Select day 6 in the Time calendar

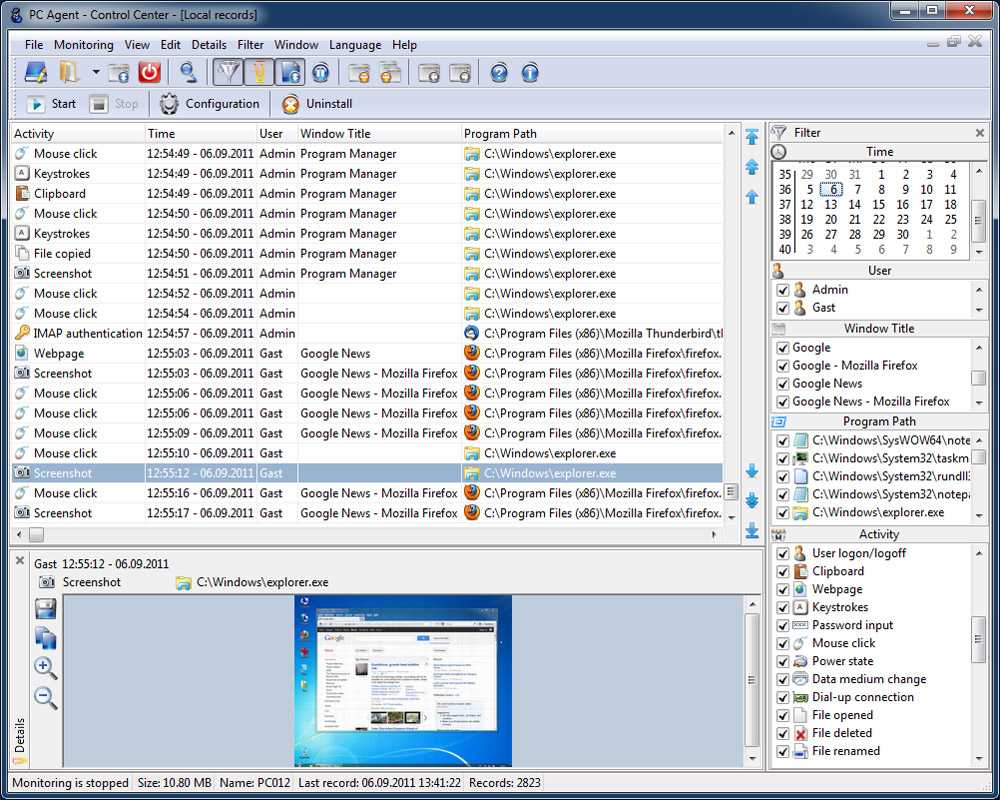(832, 189)
